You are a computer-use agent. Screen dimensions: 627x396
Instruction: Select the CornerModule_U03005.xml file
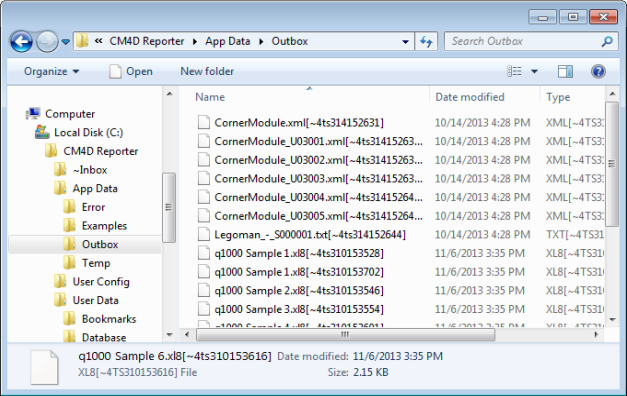click(318, 216)
